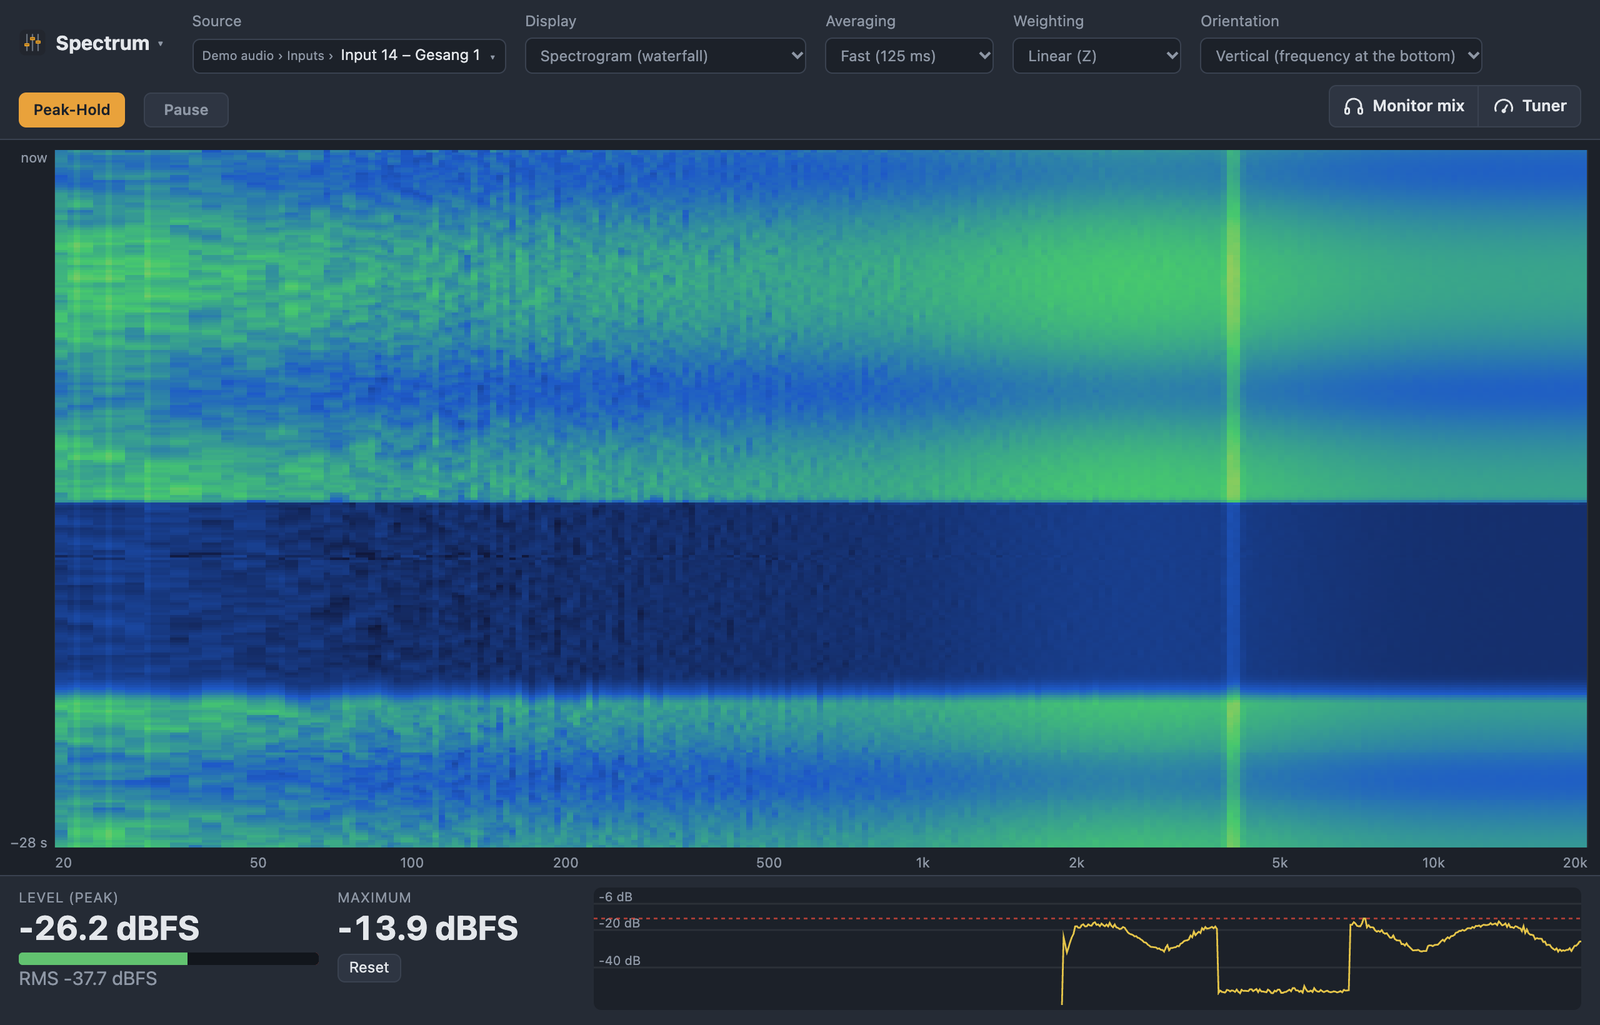Click the Spectrum mixer sliders icon
This screenshot has width=1600, height=1025.
(x=33, y=43)
